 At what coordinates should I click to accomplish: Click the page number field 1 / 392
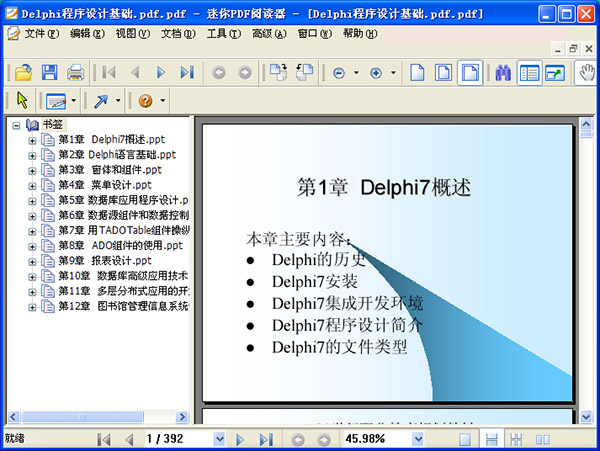179,439
